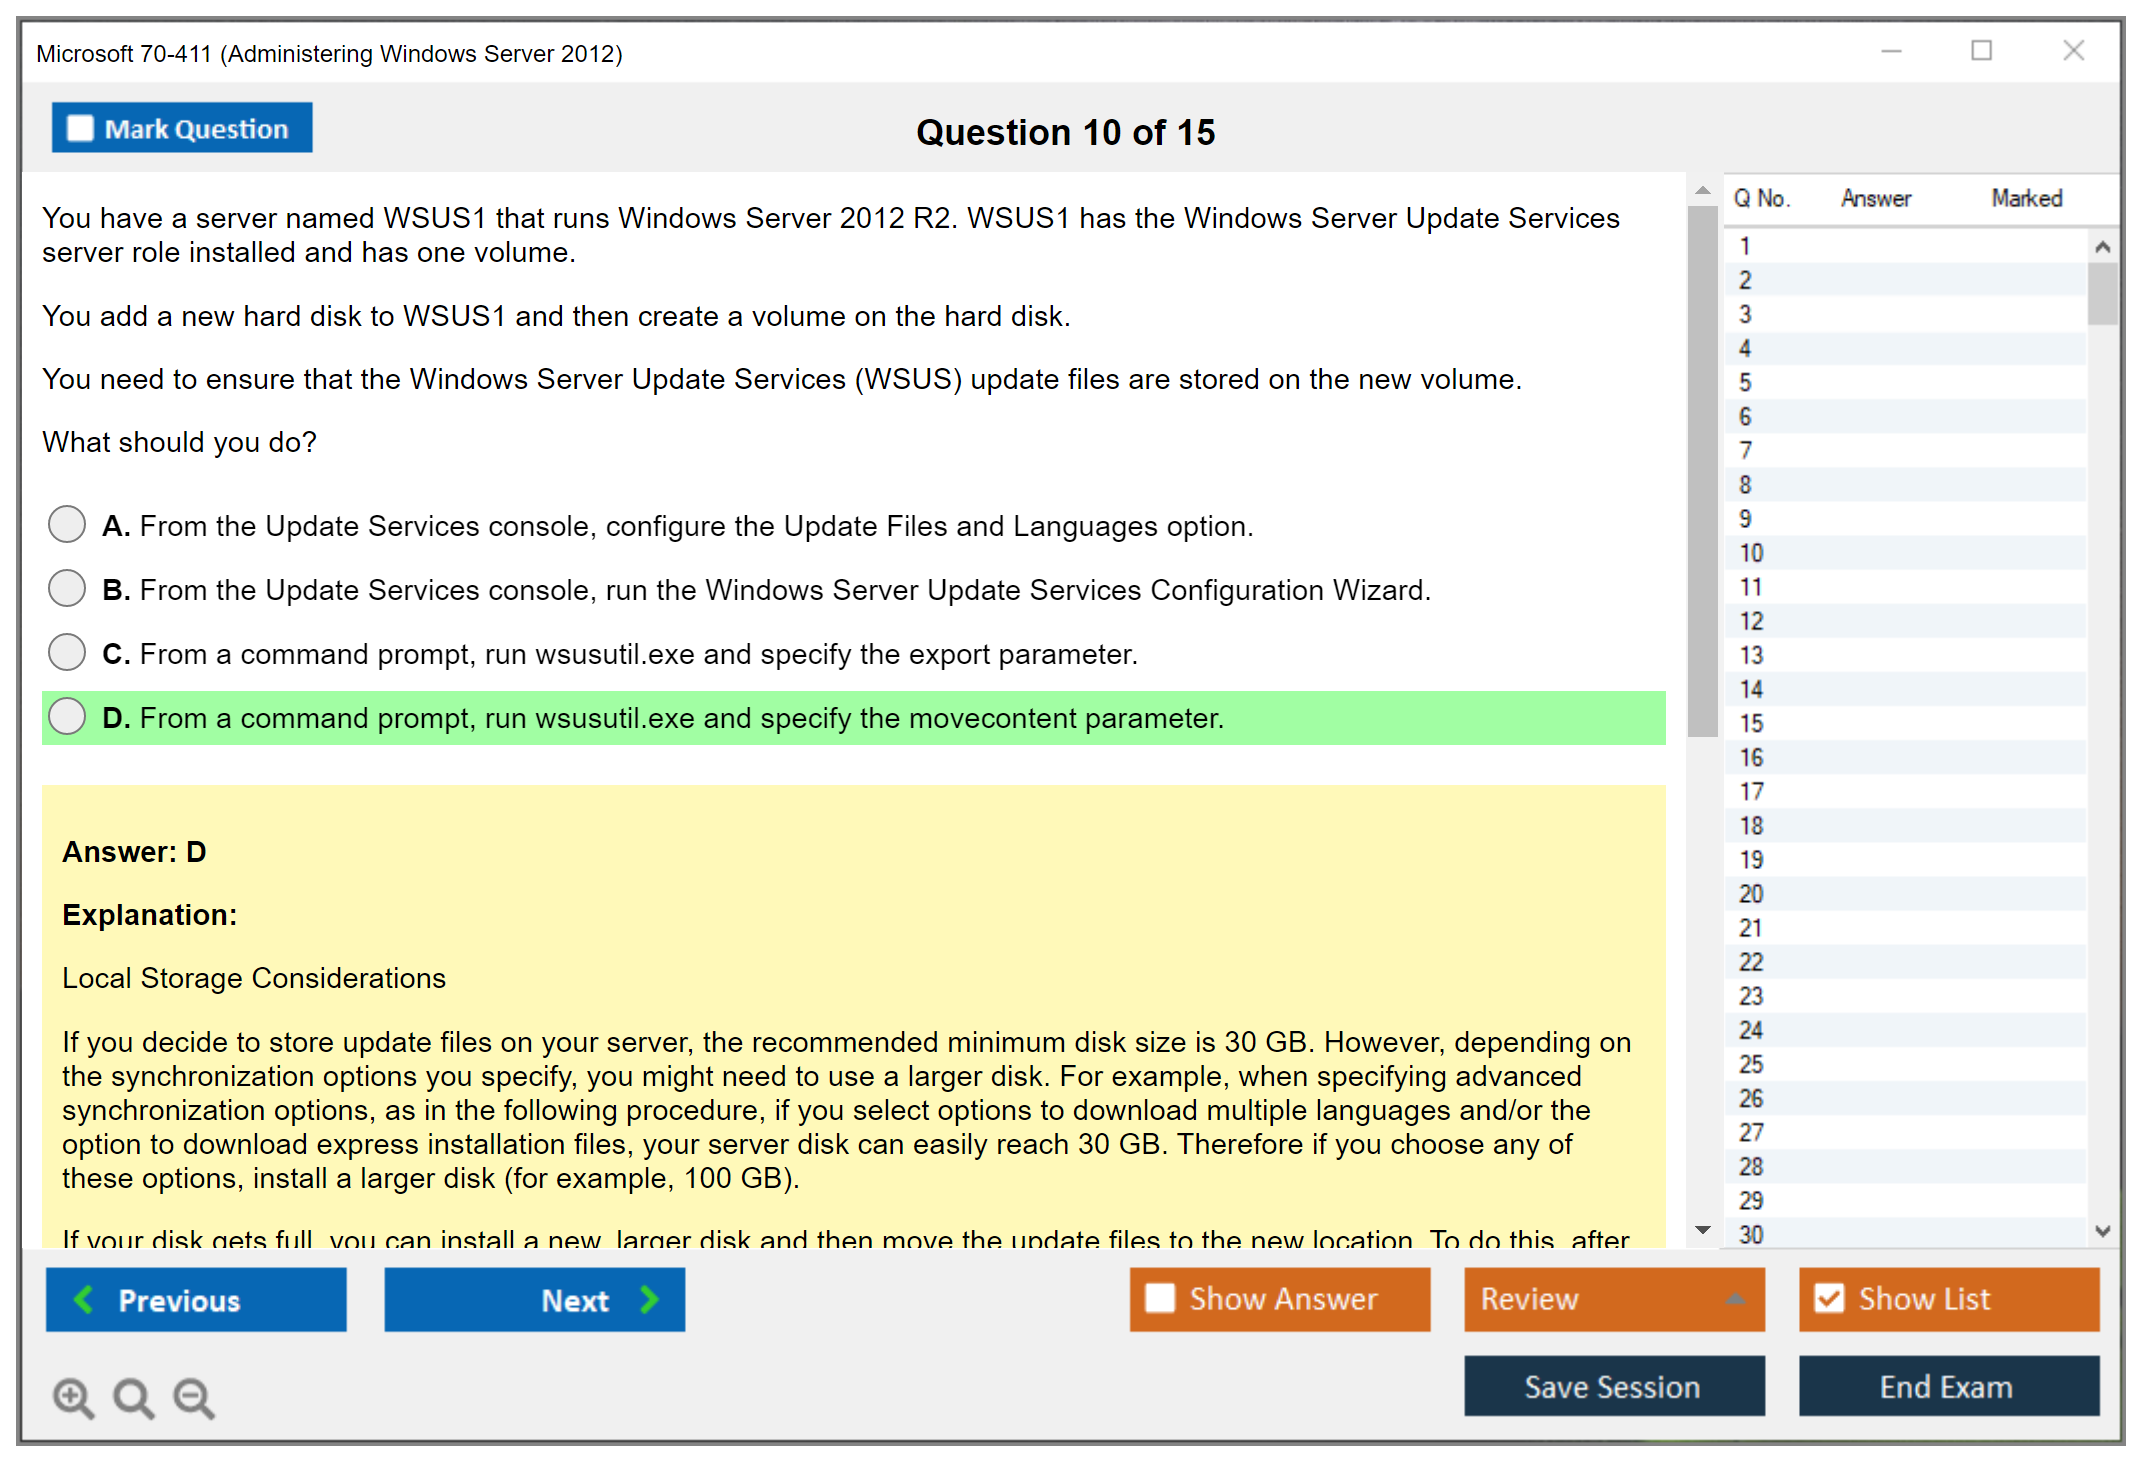
Task: Select answer option A radio button
Action: click(67, 524)
